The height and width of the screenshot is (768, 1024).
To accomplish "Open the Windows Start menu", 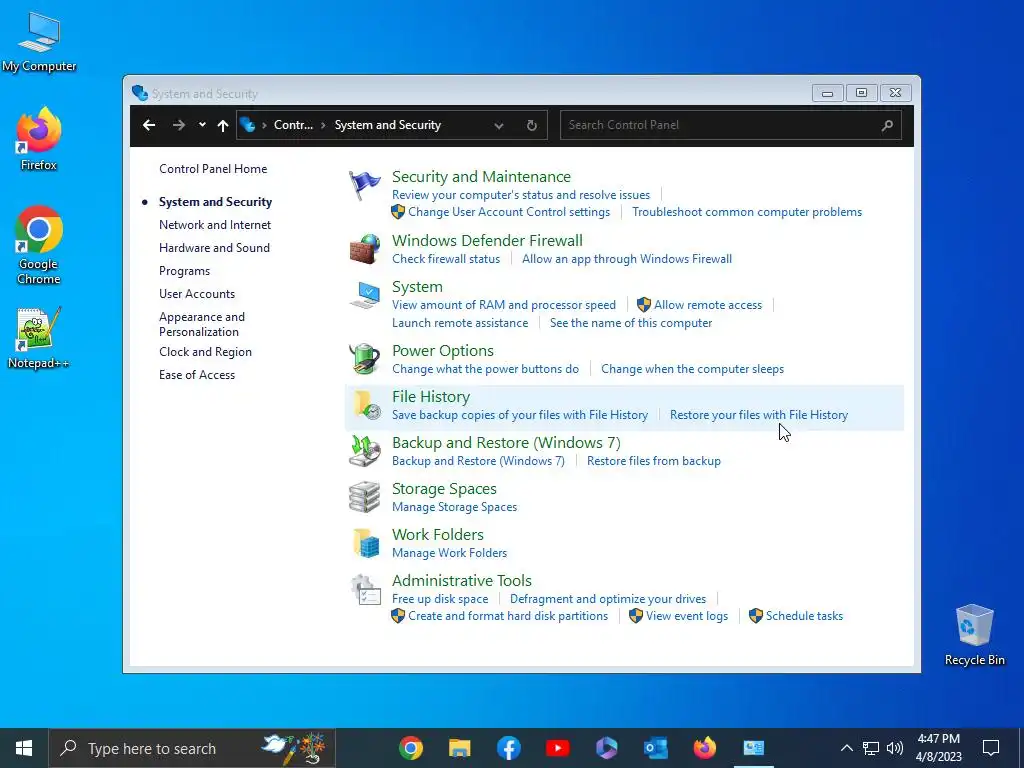I will 24,748.
